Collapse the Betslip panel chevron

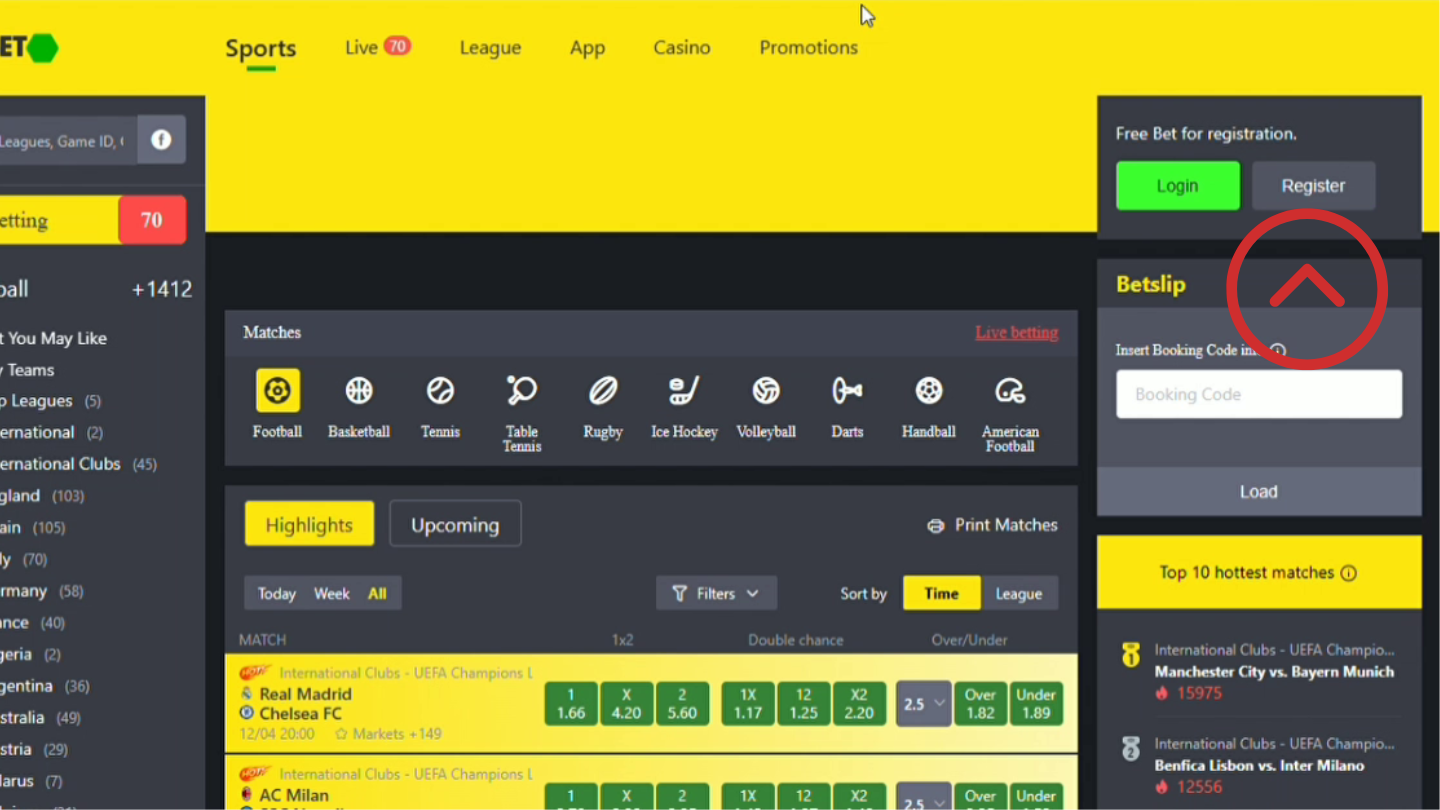(x=1307, y=287)
